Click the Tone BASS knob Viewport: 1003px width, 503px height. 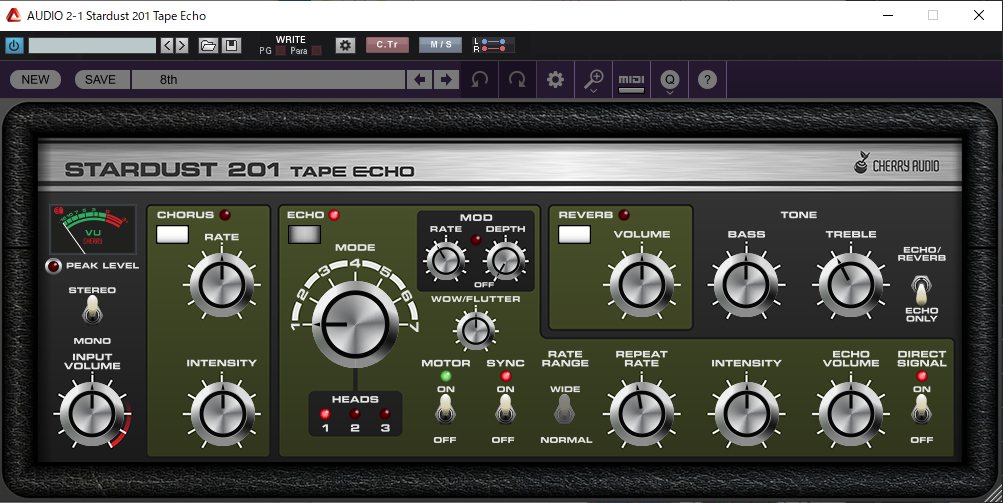(746, 285)
